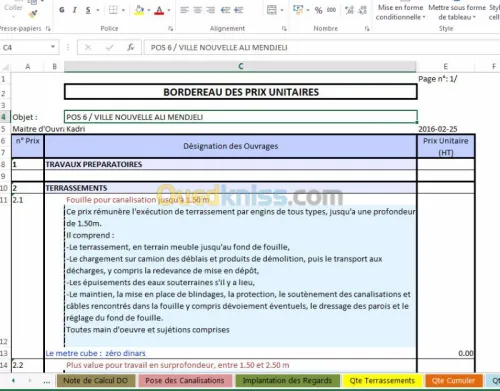
Task: Toggle bold (G) formatting
Action: pos(62,10)
